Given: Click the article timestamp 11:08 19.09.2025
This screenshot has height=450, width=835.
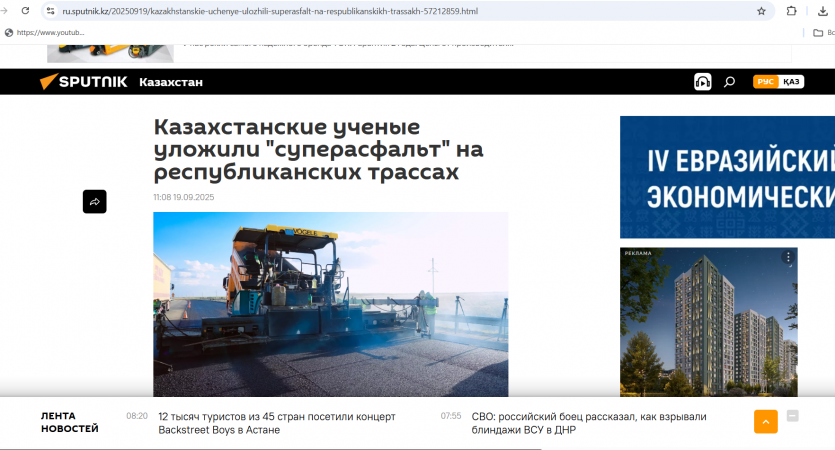Looking at the screenshot, I should (184, 197).
